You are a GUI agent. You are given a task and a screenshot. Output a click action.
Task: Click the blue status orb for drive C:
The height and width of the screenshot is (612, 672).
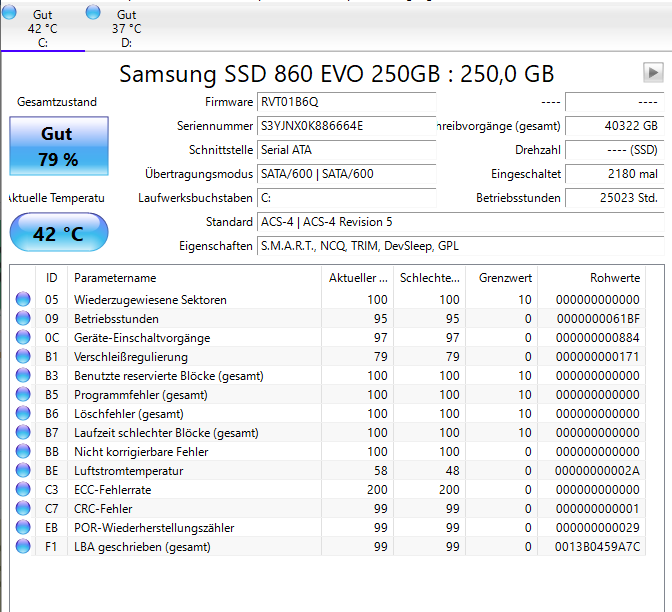click(x=9, y=12)
